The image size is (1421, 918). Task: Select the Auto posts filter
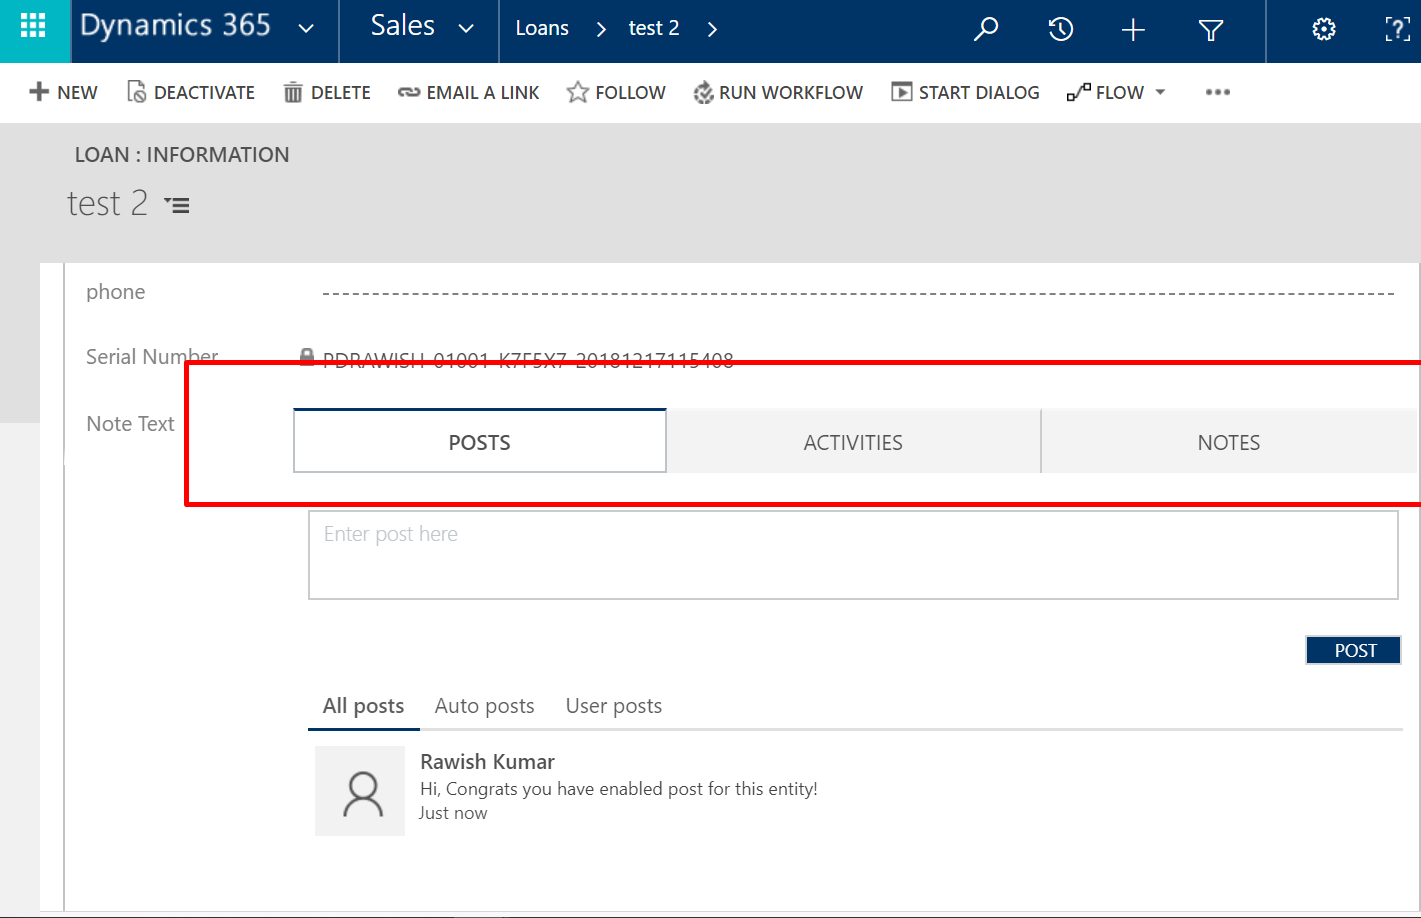[484, 706]
